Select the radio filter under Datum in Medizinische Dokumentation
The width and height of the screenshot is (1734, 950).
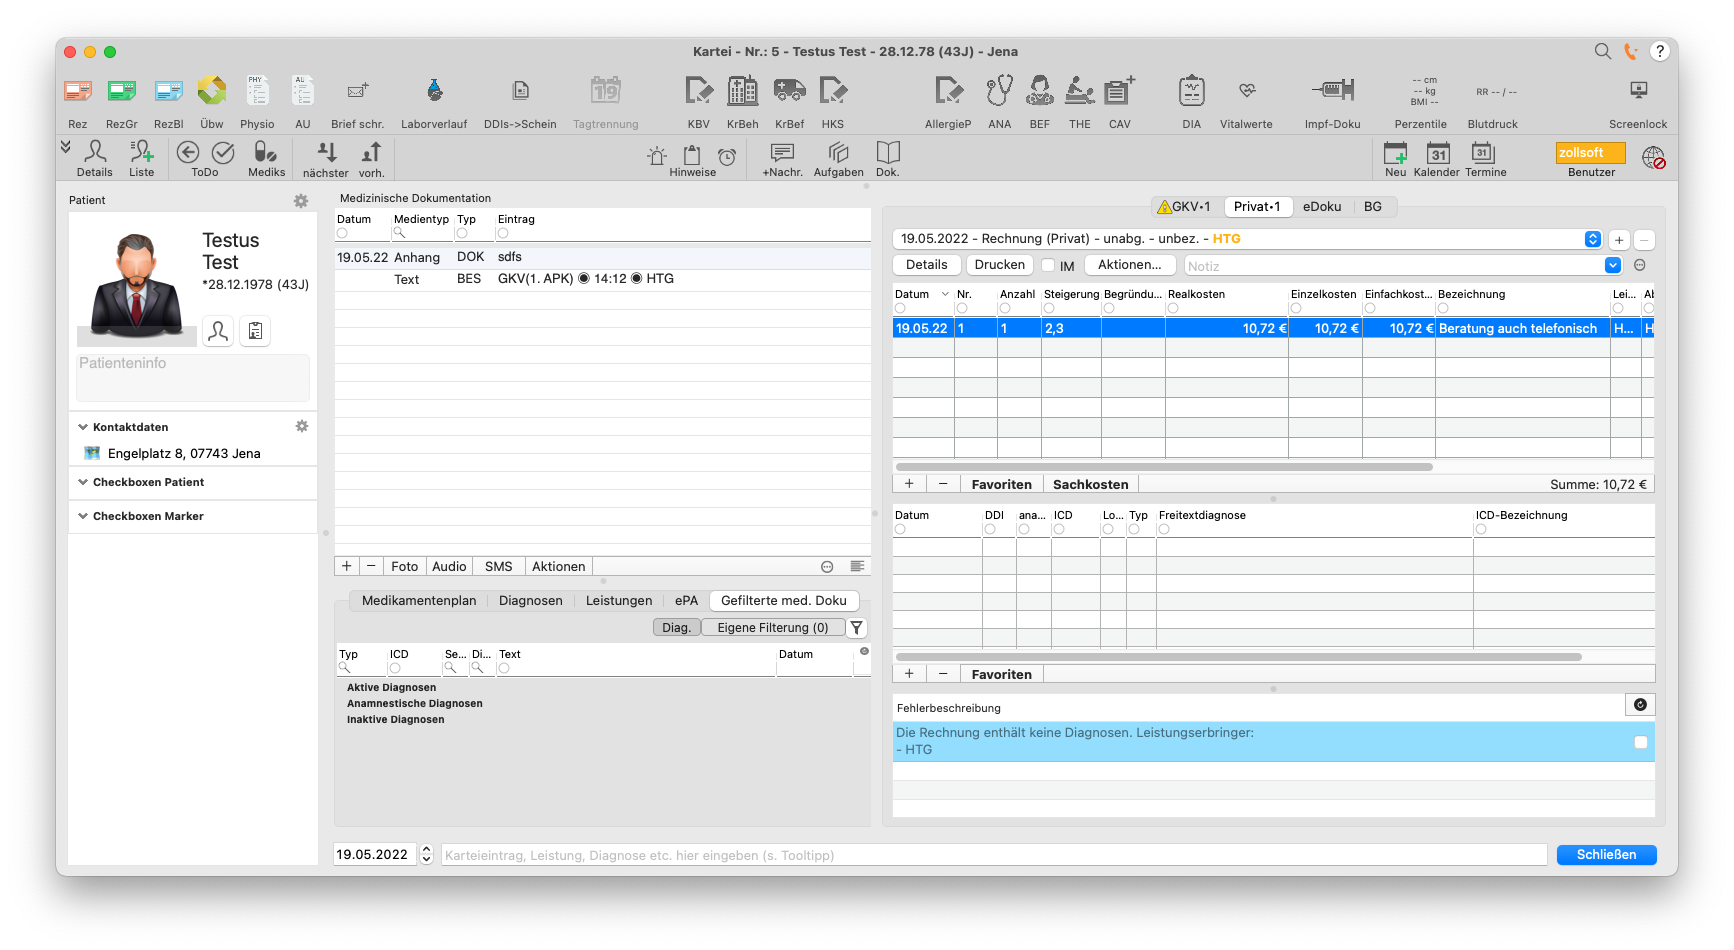coord(342,233)
